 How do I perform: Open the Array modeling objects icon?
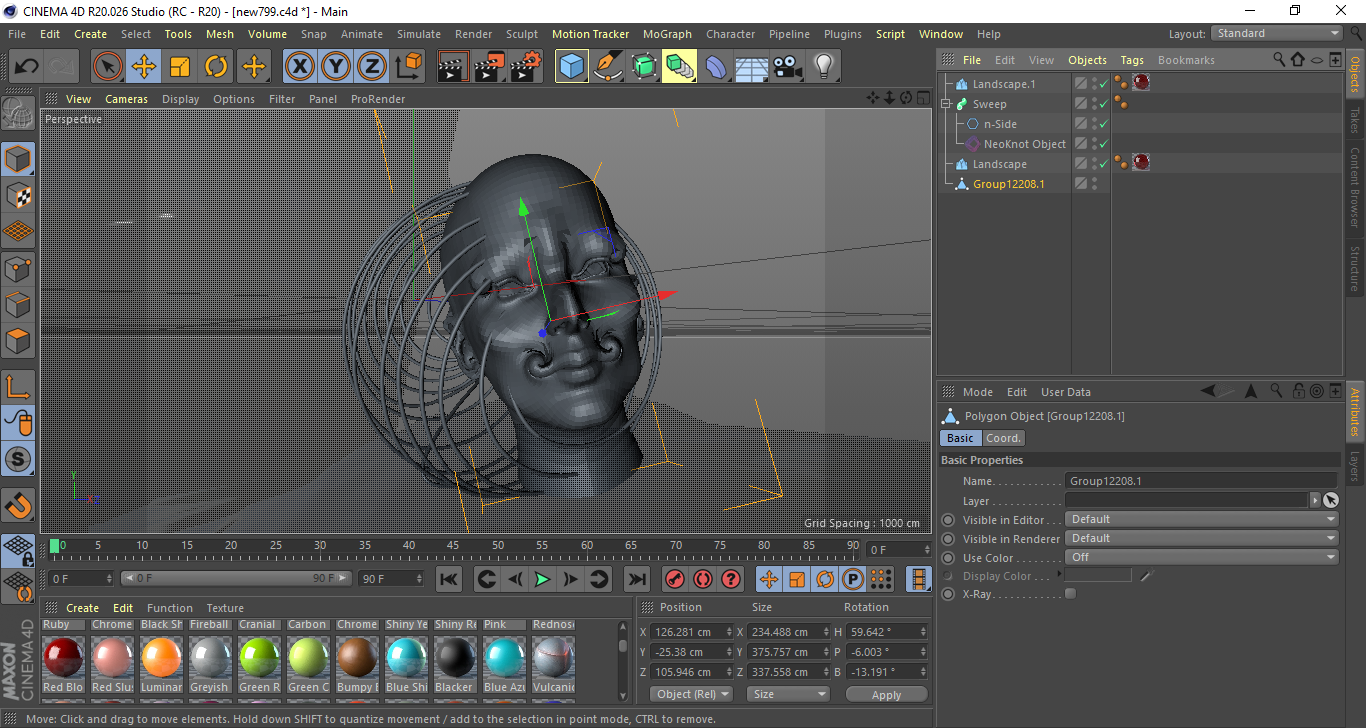680,67
